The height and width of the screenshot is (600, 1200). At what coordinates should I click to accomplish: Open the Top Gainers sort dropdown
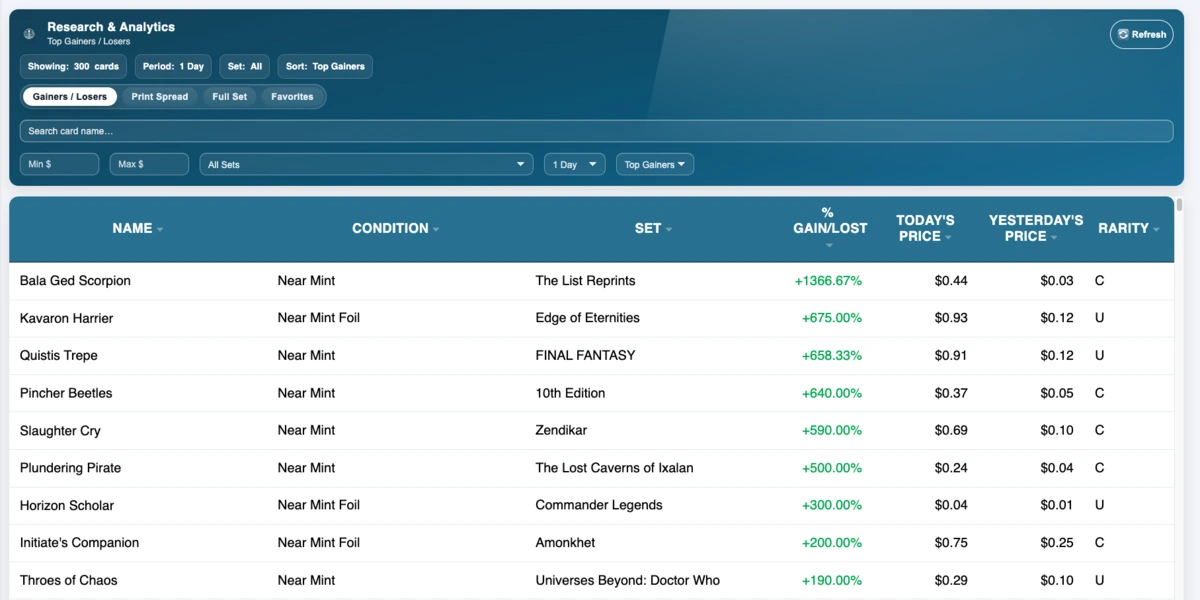pos(654,164)
